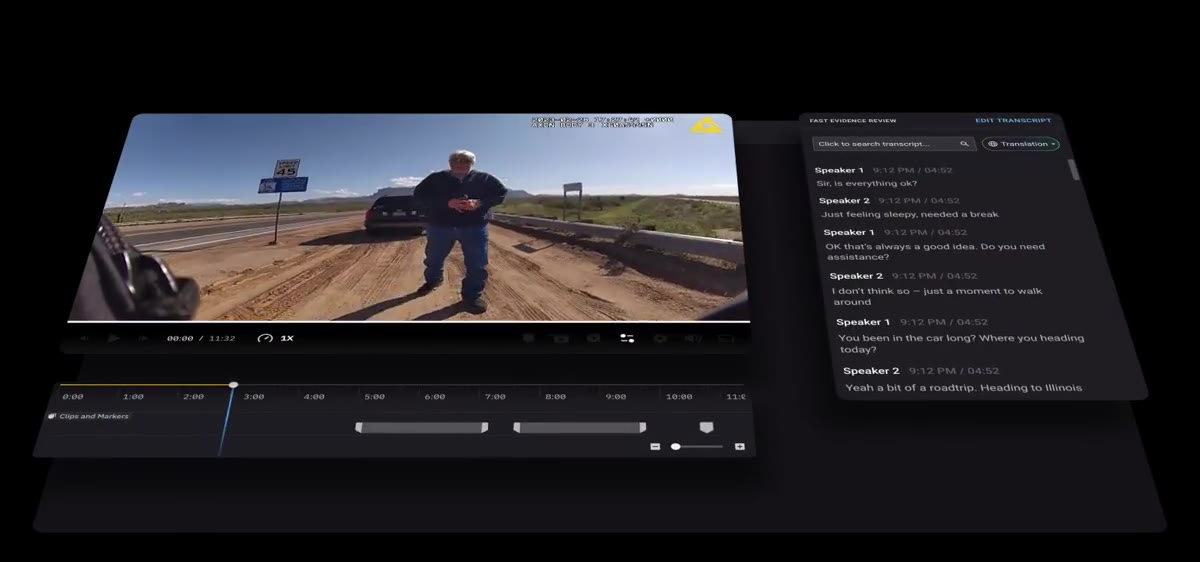Click 'I don't think so' transcript line
This screenshot has width=1200, height=562.
pos(938,296)
